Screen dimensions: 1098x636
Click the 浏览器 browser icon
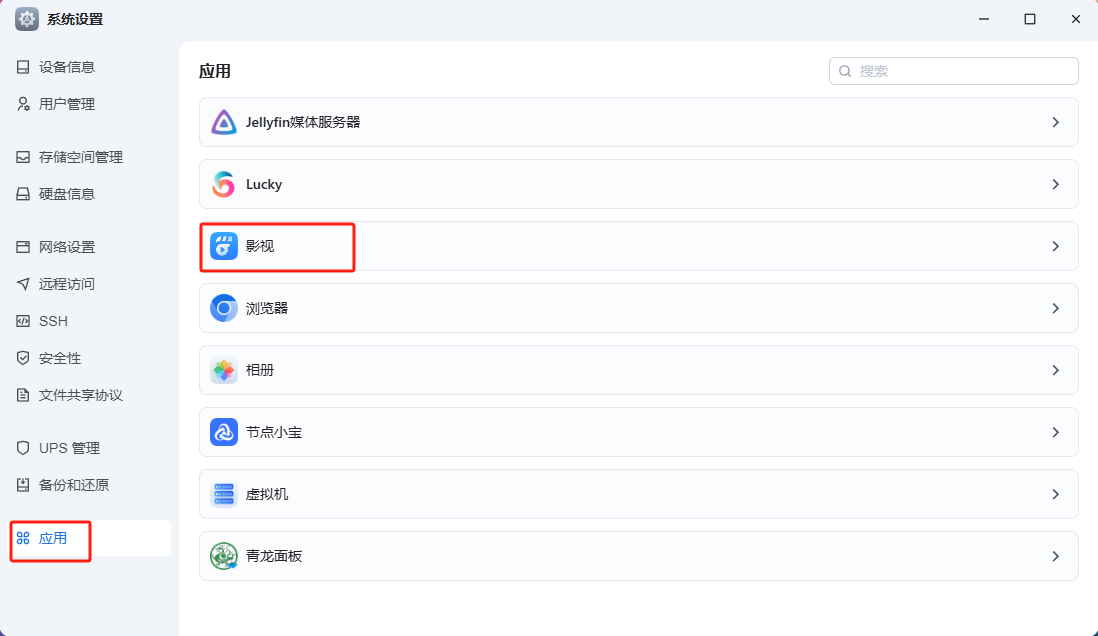point(224,308)
